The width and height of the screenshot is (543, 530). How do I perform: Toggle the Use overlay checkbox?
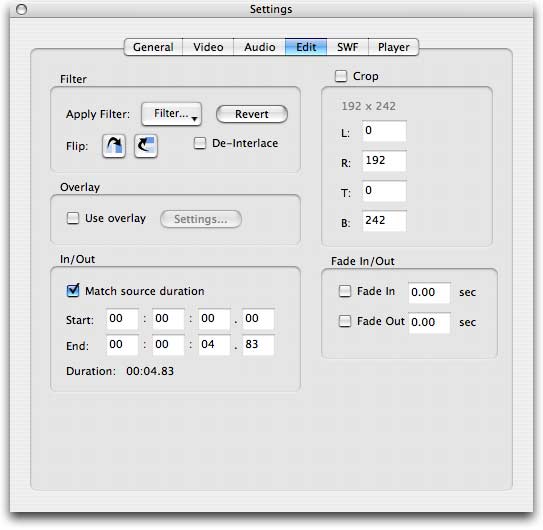coord(73,218)
